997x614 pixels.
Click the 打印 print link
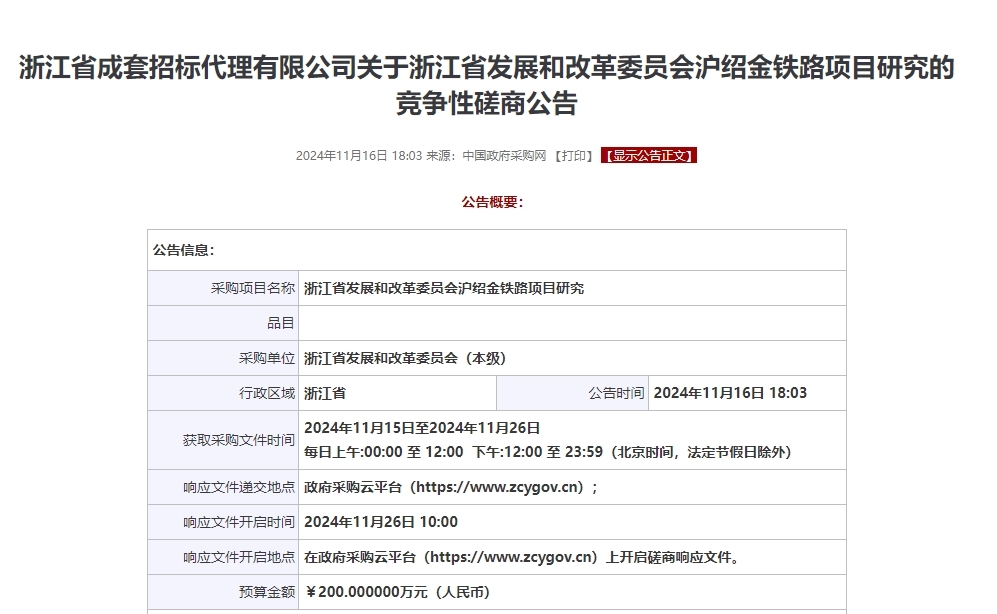coord(574,156)
